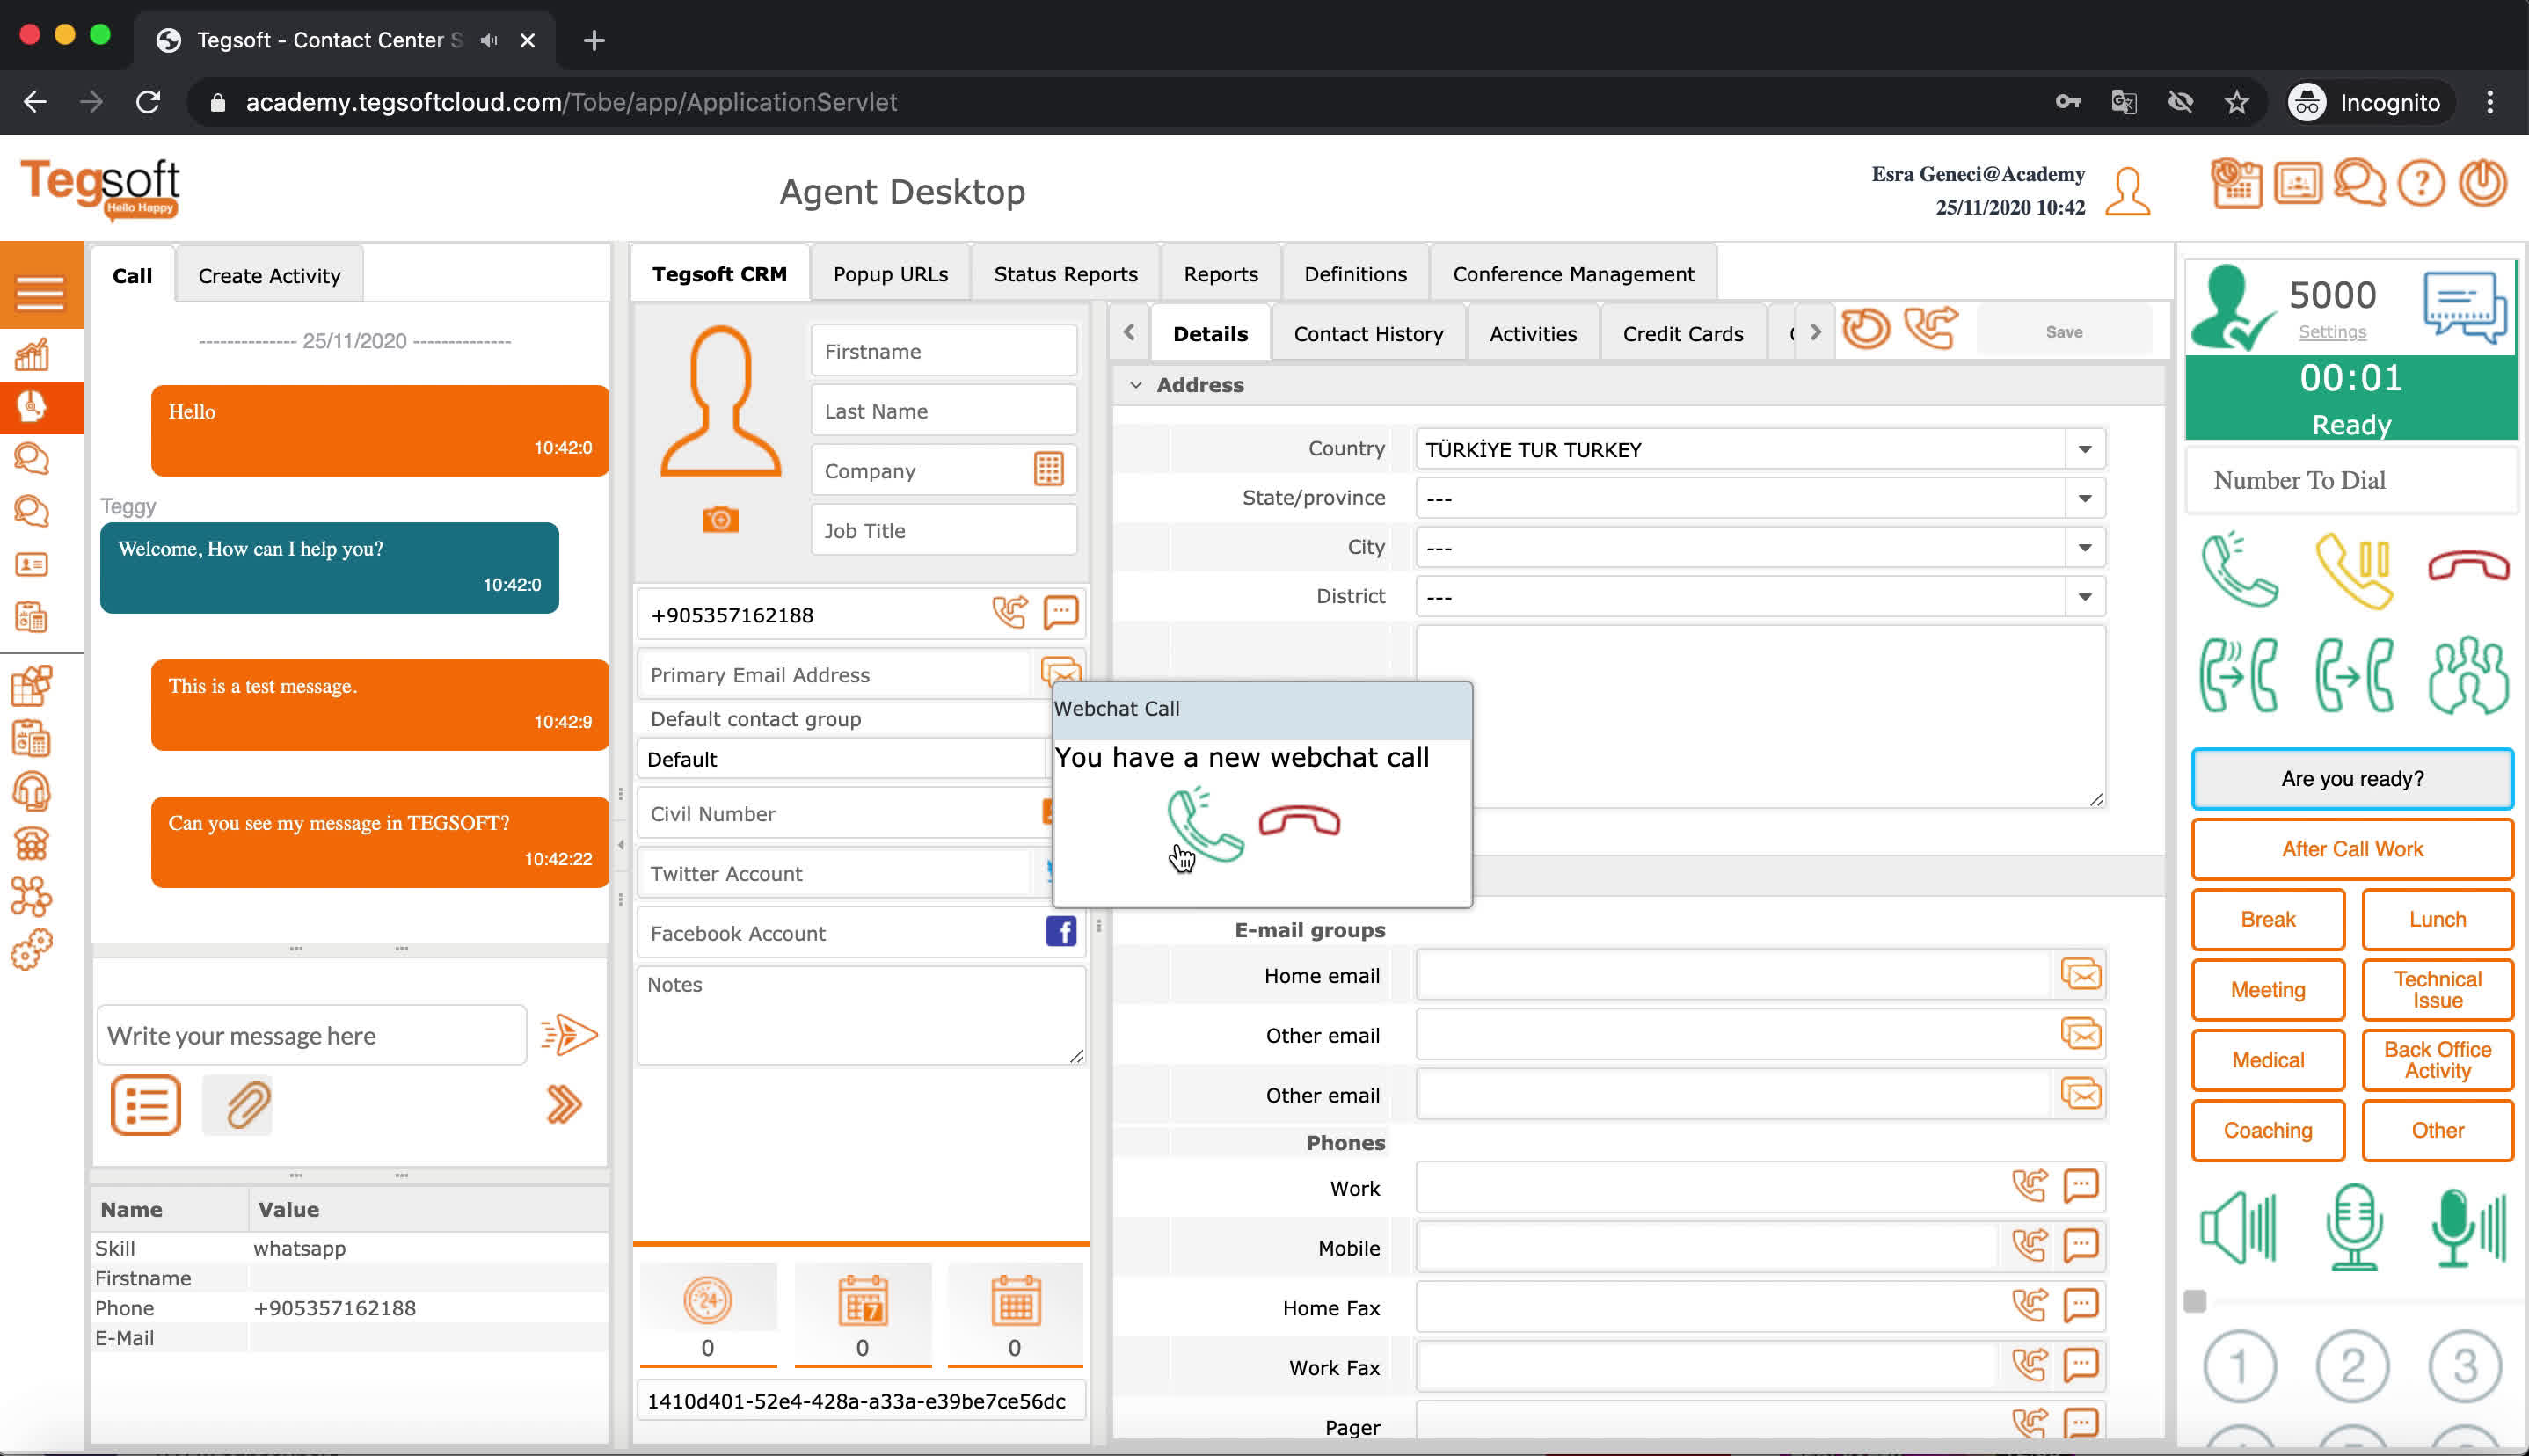
Task: Bookmark this page with star icon
Action: 2236,102
